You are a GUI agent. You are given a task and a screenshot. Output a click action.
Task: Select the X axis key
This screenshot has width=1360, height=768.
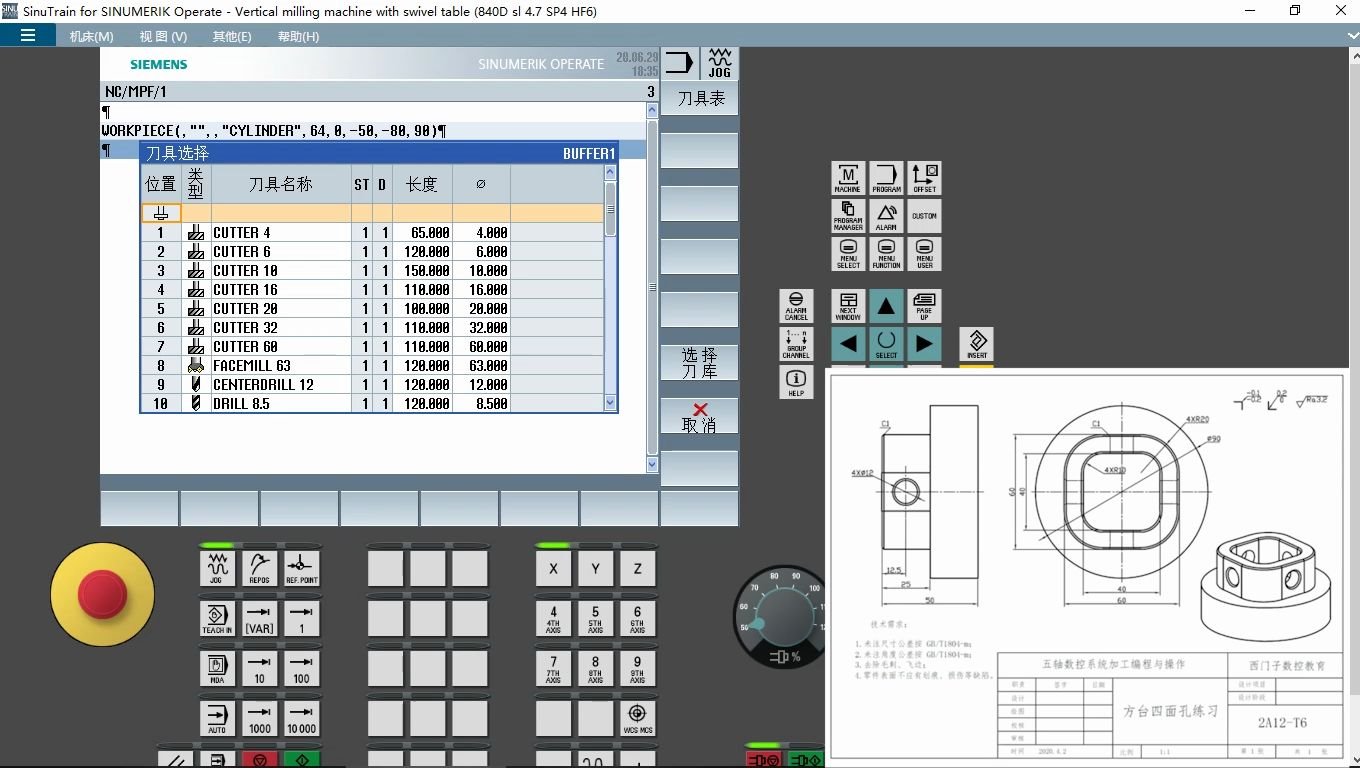tap(553, 568)
